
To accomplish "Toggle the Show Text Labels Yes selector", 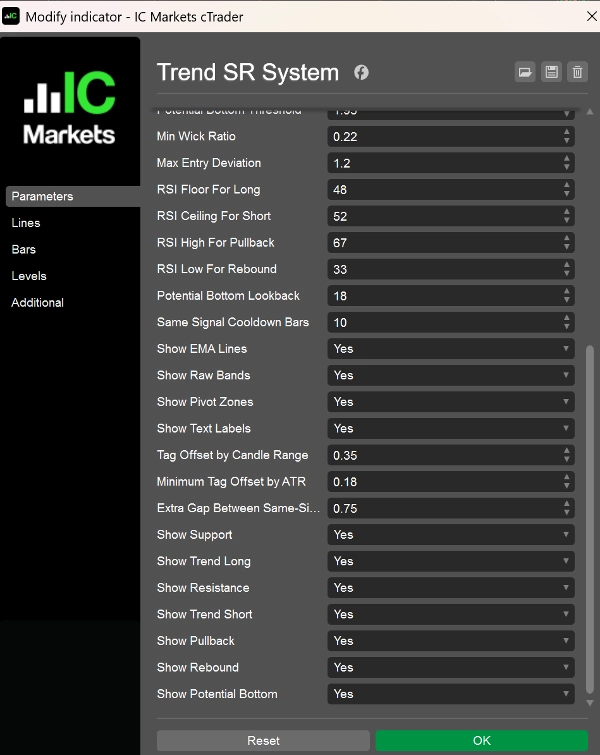I will tap(451, 428).
